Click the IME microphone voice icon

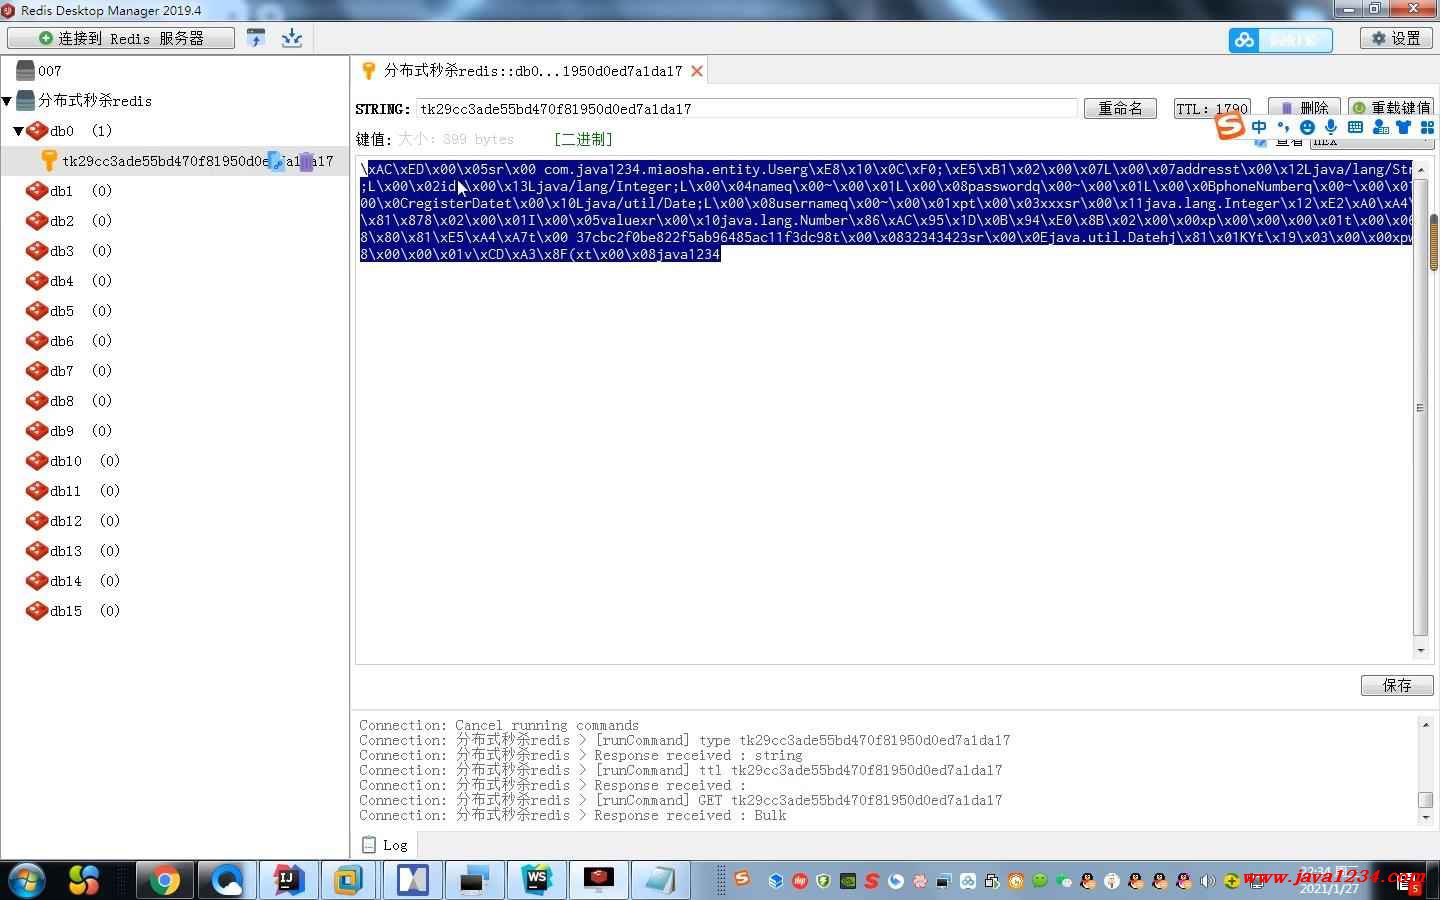coord(1331,127)
